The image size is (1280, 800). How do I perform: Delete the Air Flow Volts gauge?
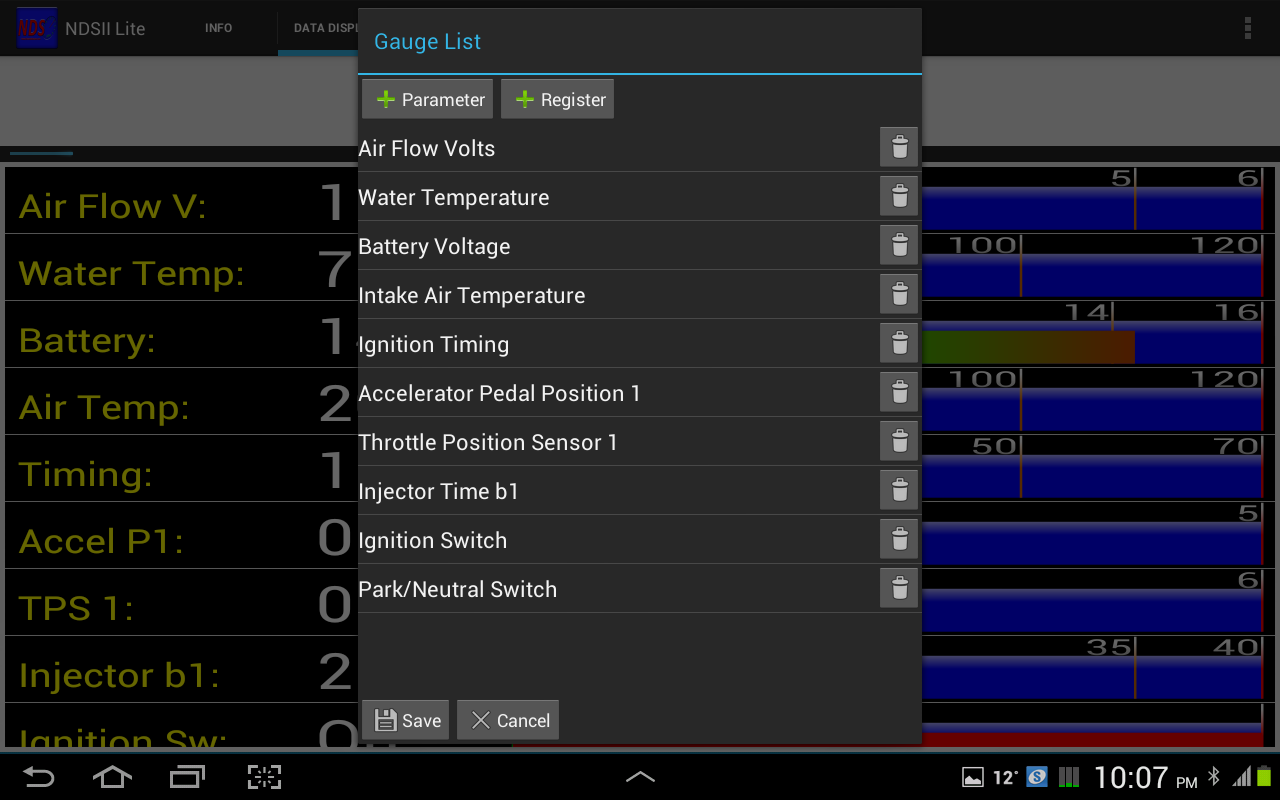[899, 147]
